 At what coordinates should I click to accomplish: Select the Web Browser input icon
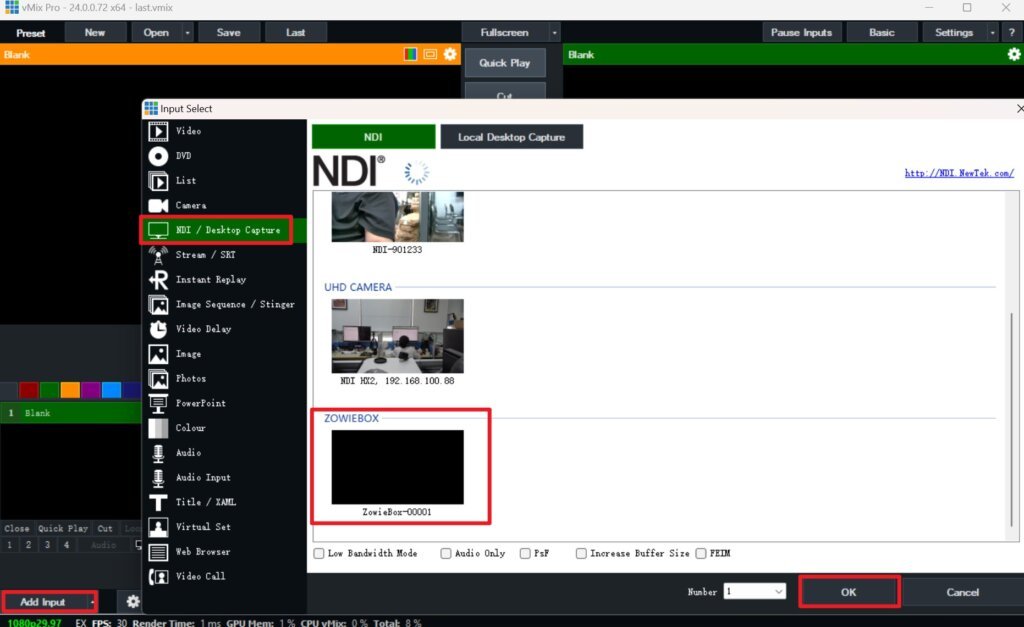tap(158, 552)
